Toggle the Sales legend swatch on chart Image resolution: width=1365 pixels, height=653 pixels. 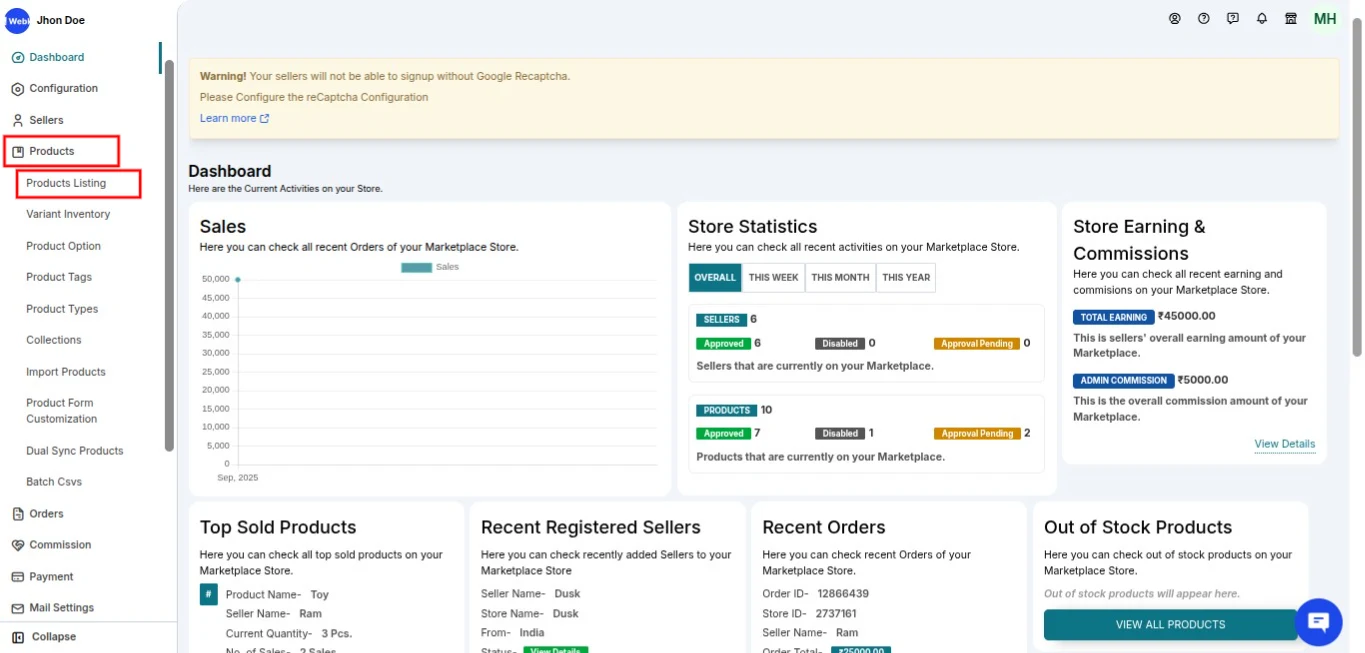[x=416, y=267]
